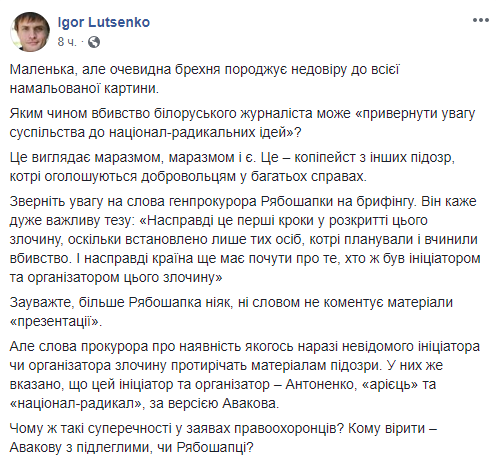
Task: Click the paragraph starting 'Це виглядає маразмом'
Action: click(232, 167)
